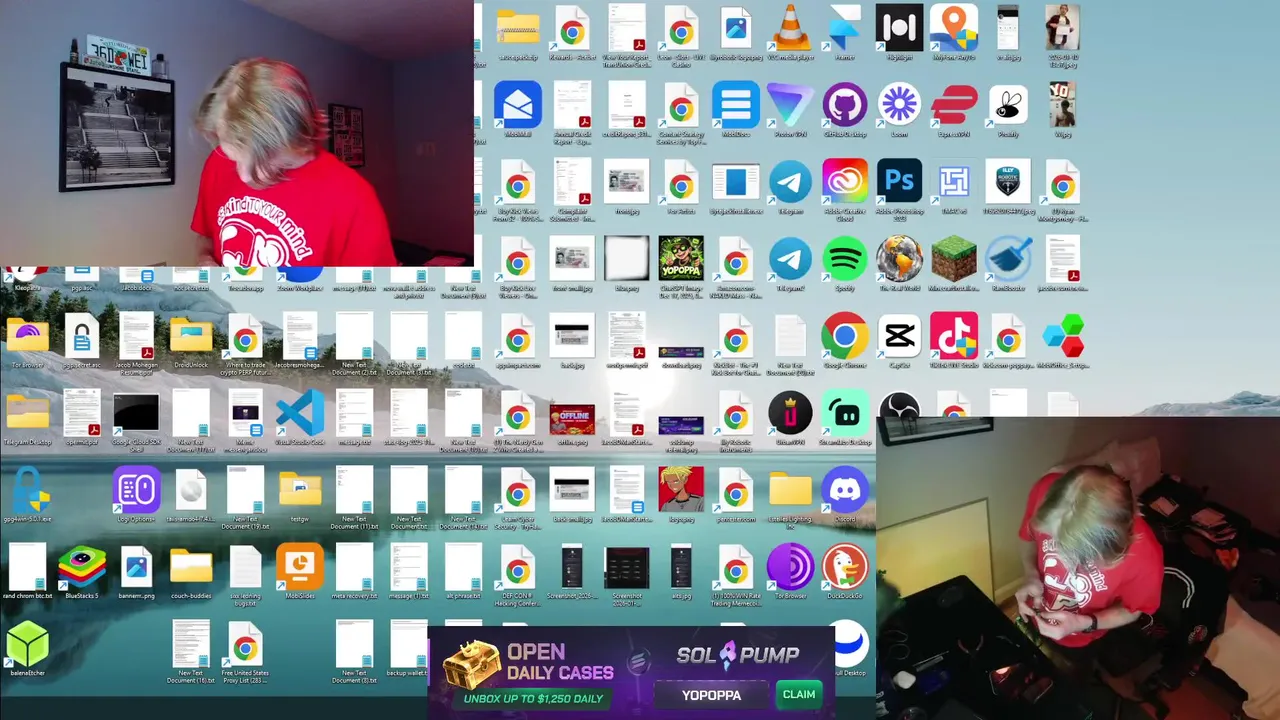The height and width of the screenshot is (720, 1280).
Task: Open the DEF CON Hacking Conference Chrome shortcut
Action: [518, 568]
